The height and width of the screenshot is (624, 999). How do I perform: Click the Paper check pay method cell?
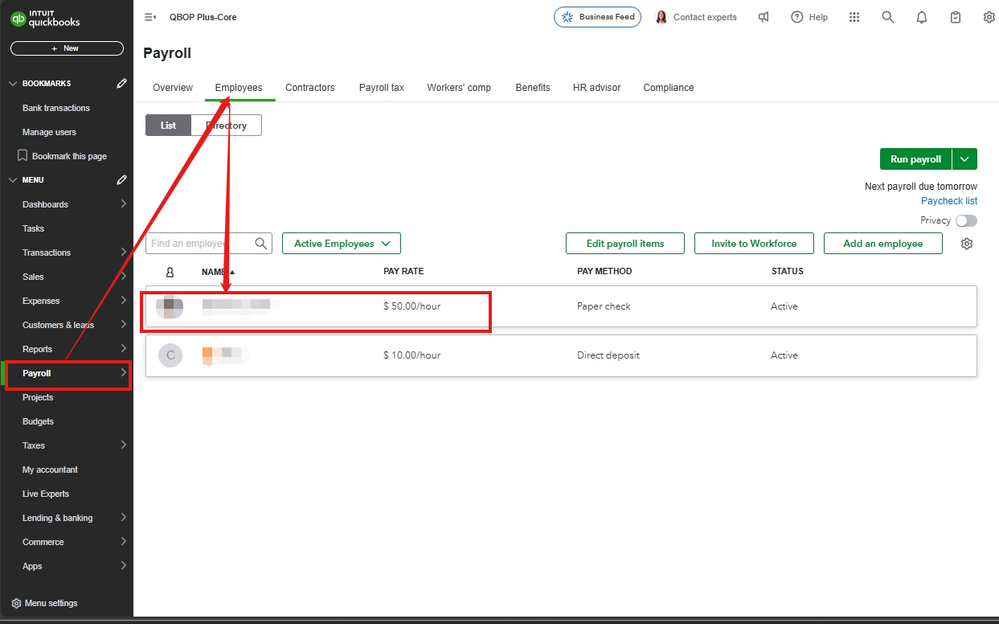(603, 307)
